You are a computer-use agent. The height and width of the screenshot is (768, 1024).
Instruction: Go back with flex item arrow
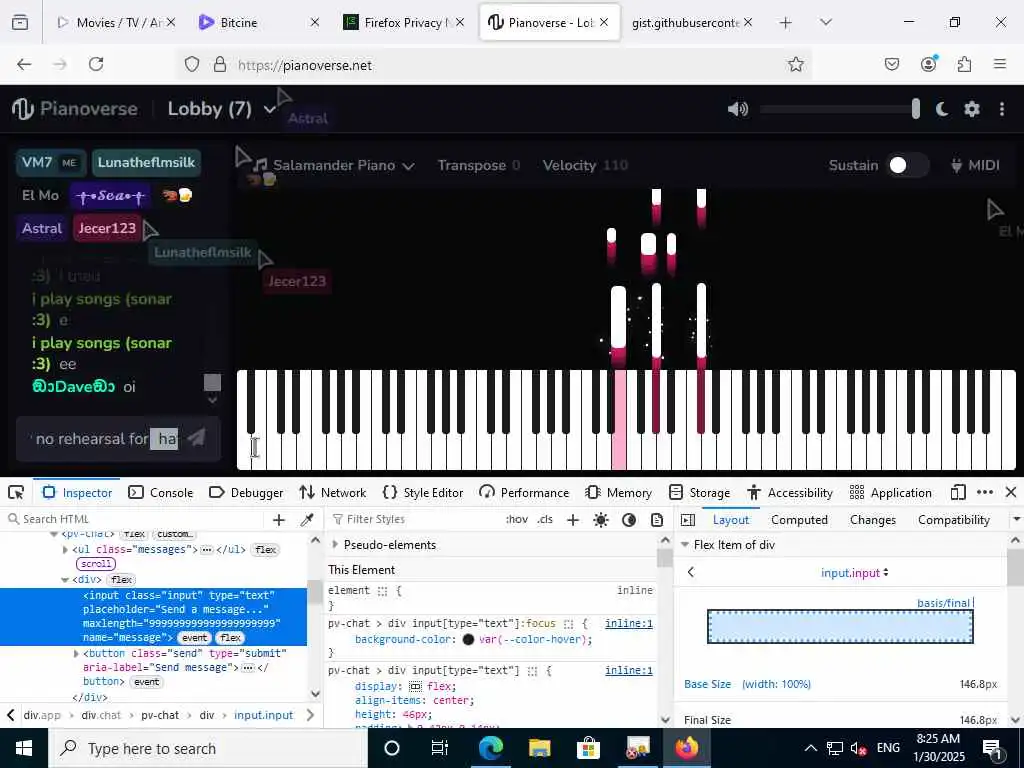[691, 572]
